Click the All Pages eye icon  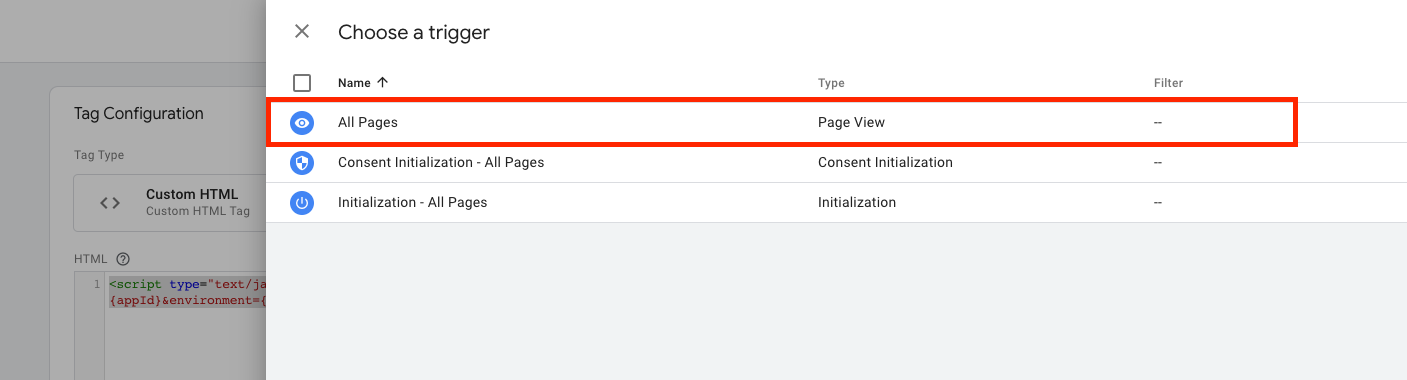click(302, 123)
